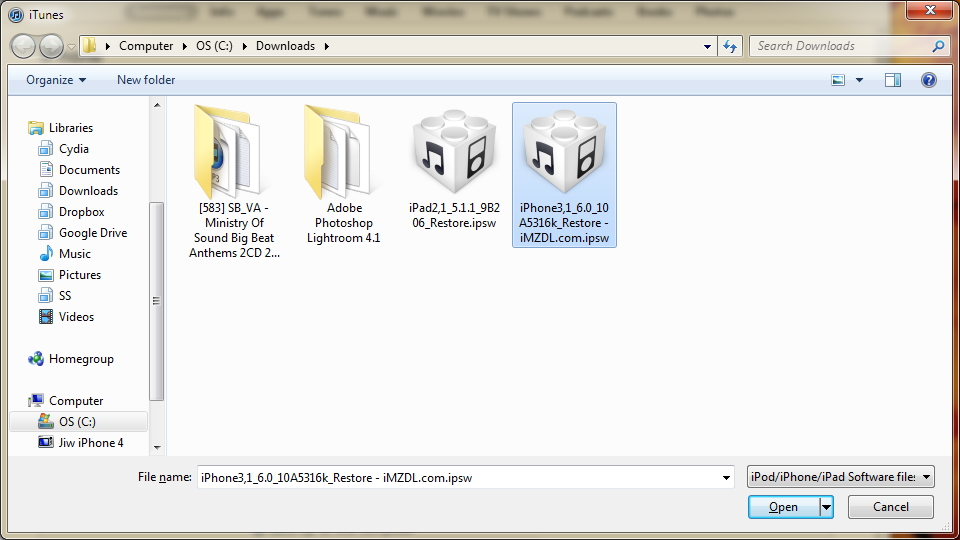Open the Open button split arrow
The image size is (960, 540).
click(827, 507)
